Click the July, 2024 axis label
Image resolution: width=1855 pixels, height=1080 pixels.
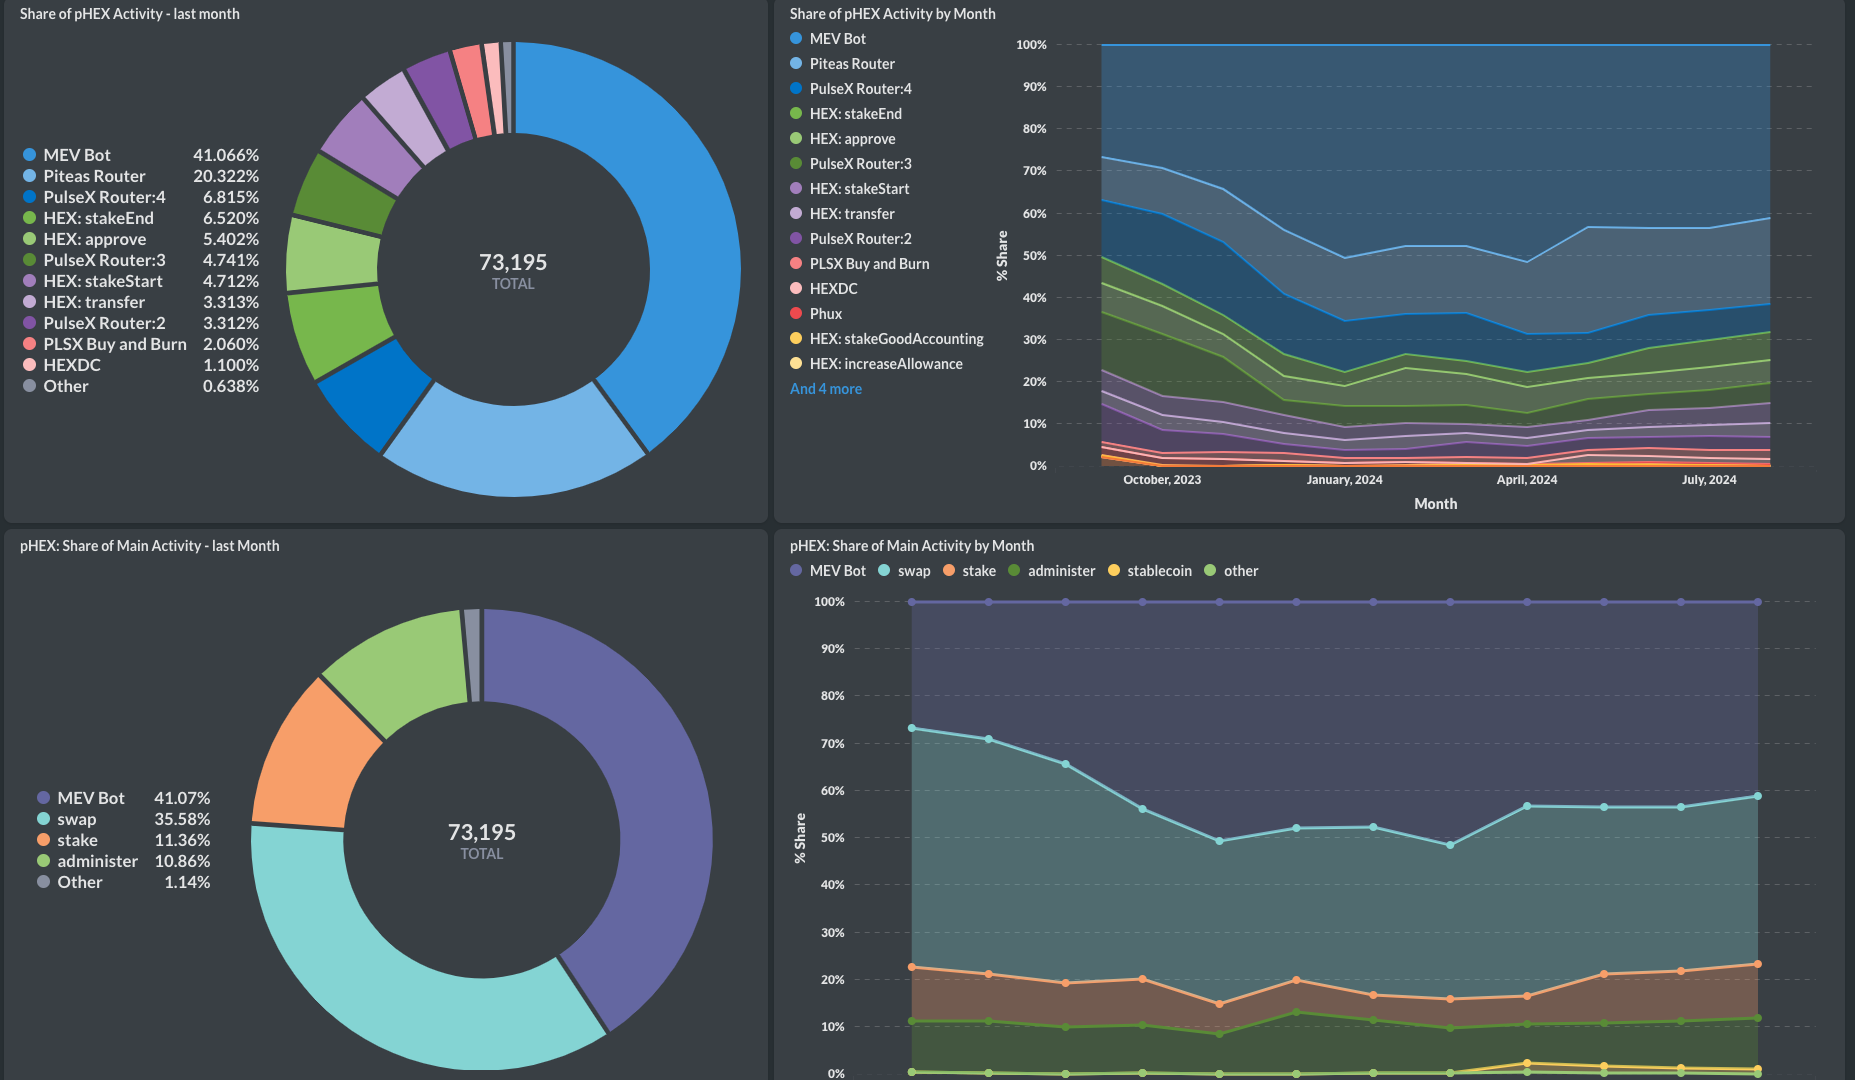coord(1709,480)
